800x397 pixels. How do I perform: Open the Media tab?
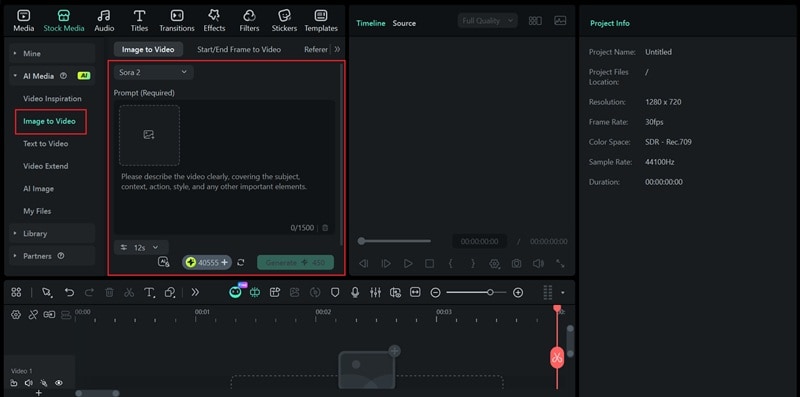click(x=23, y=21)
